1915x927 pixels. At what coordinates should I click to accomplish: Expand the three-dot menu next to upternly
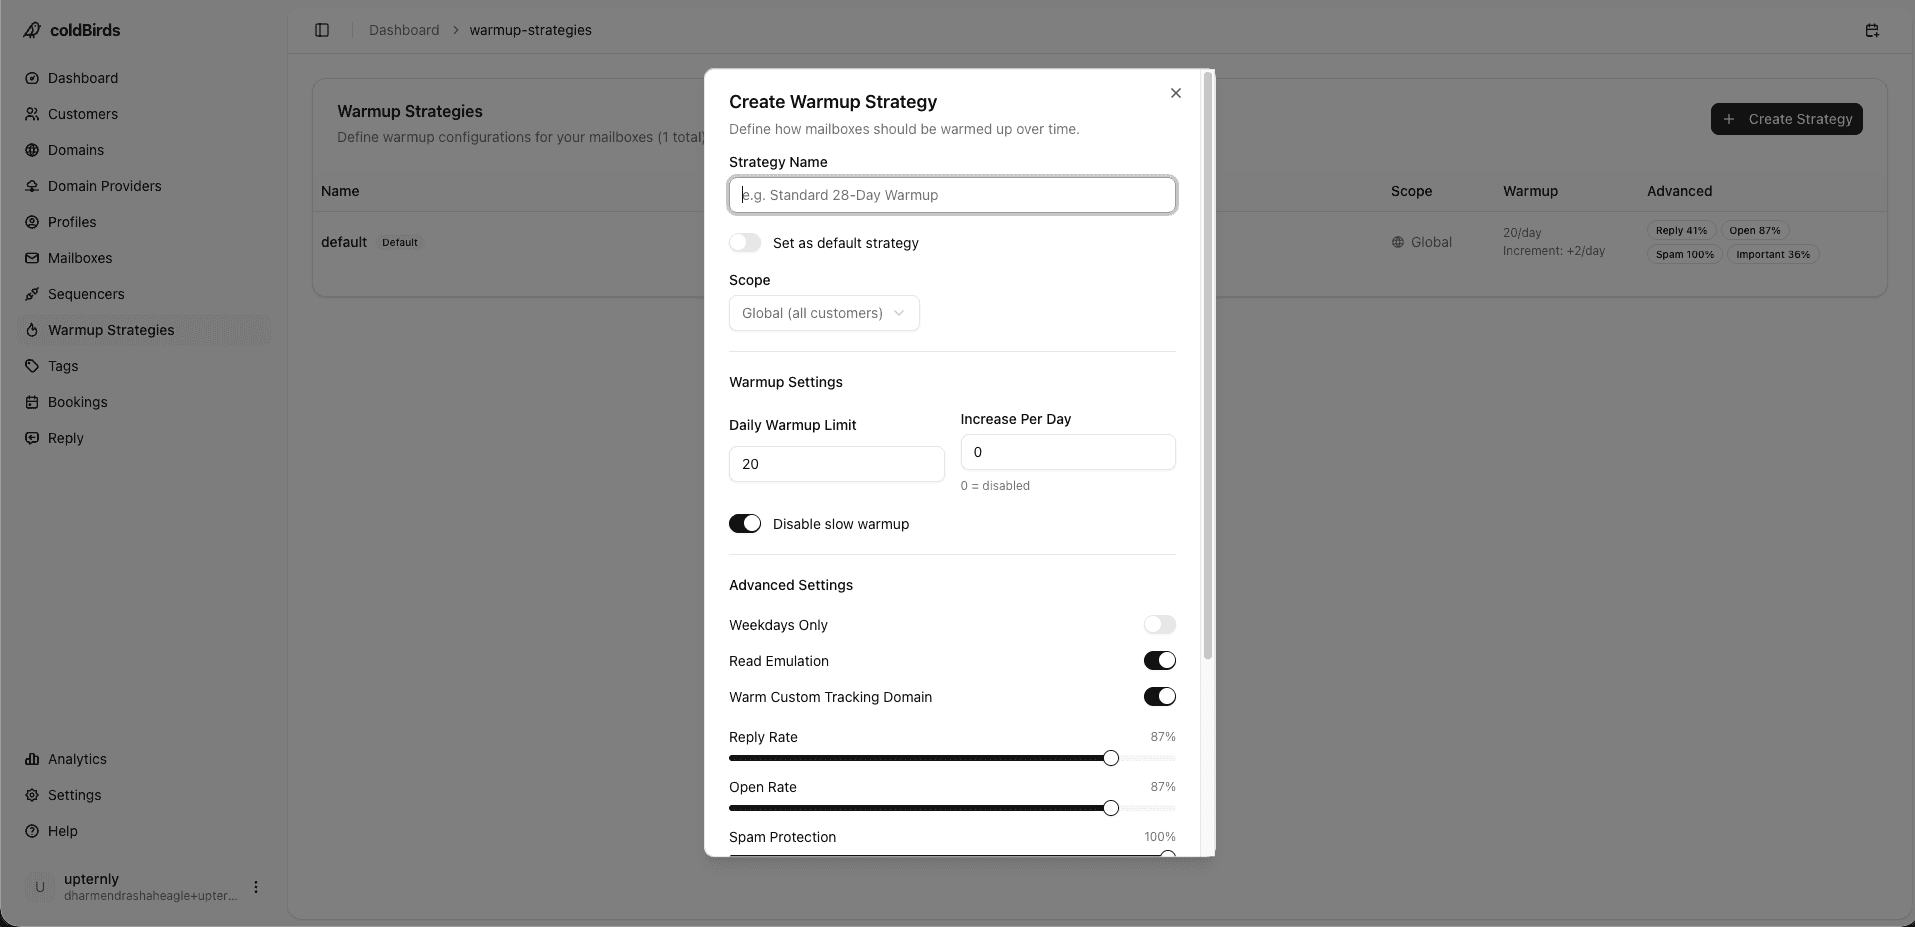click(256, 887)
